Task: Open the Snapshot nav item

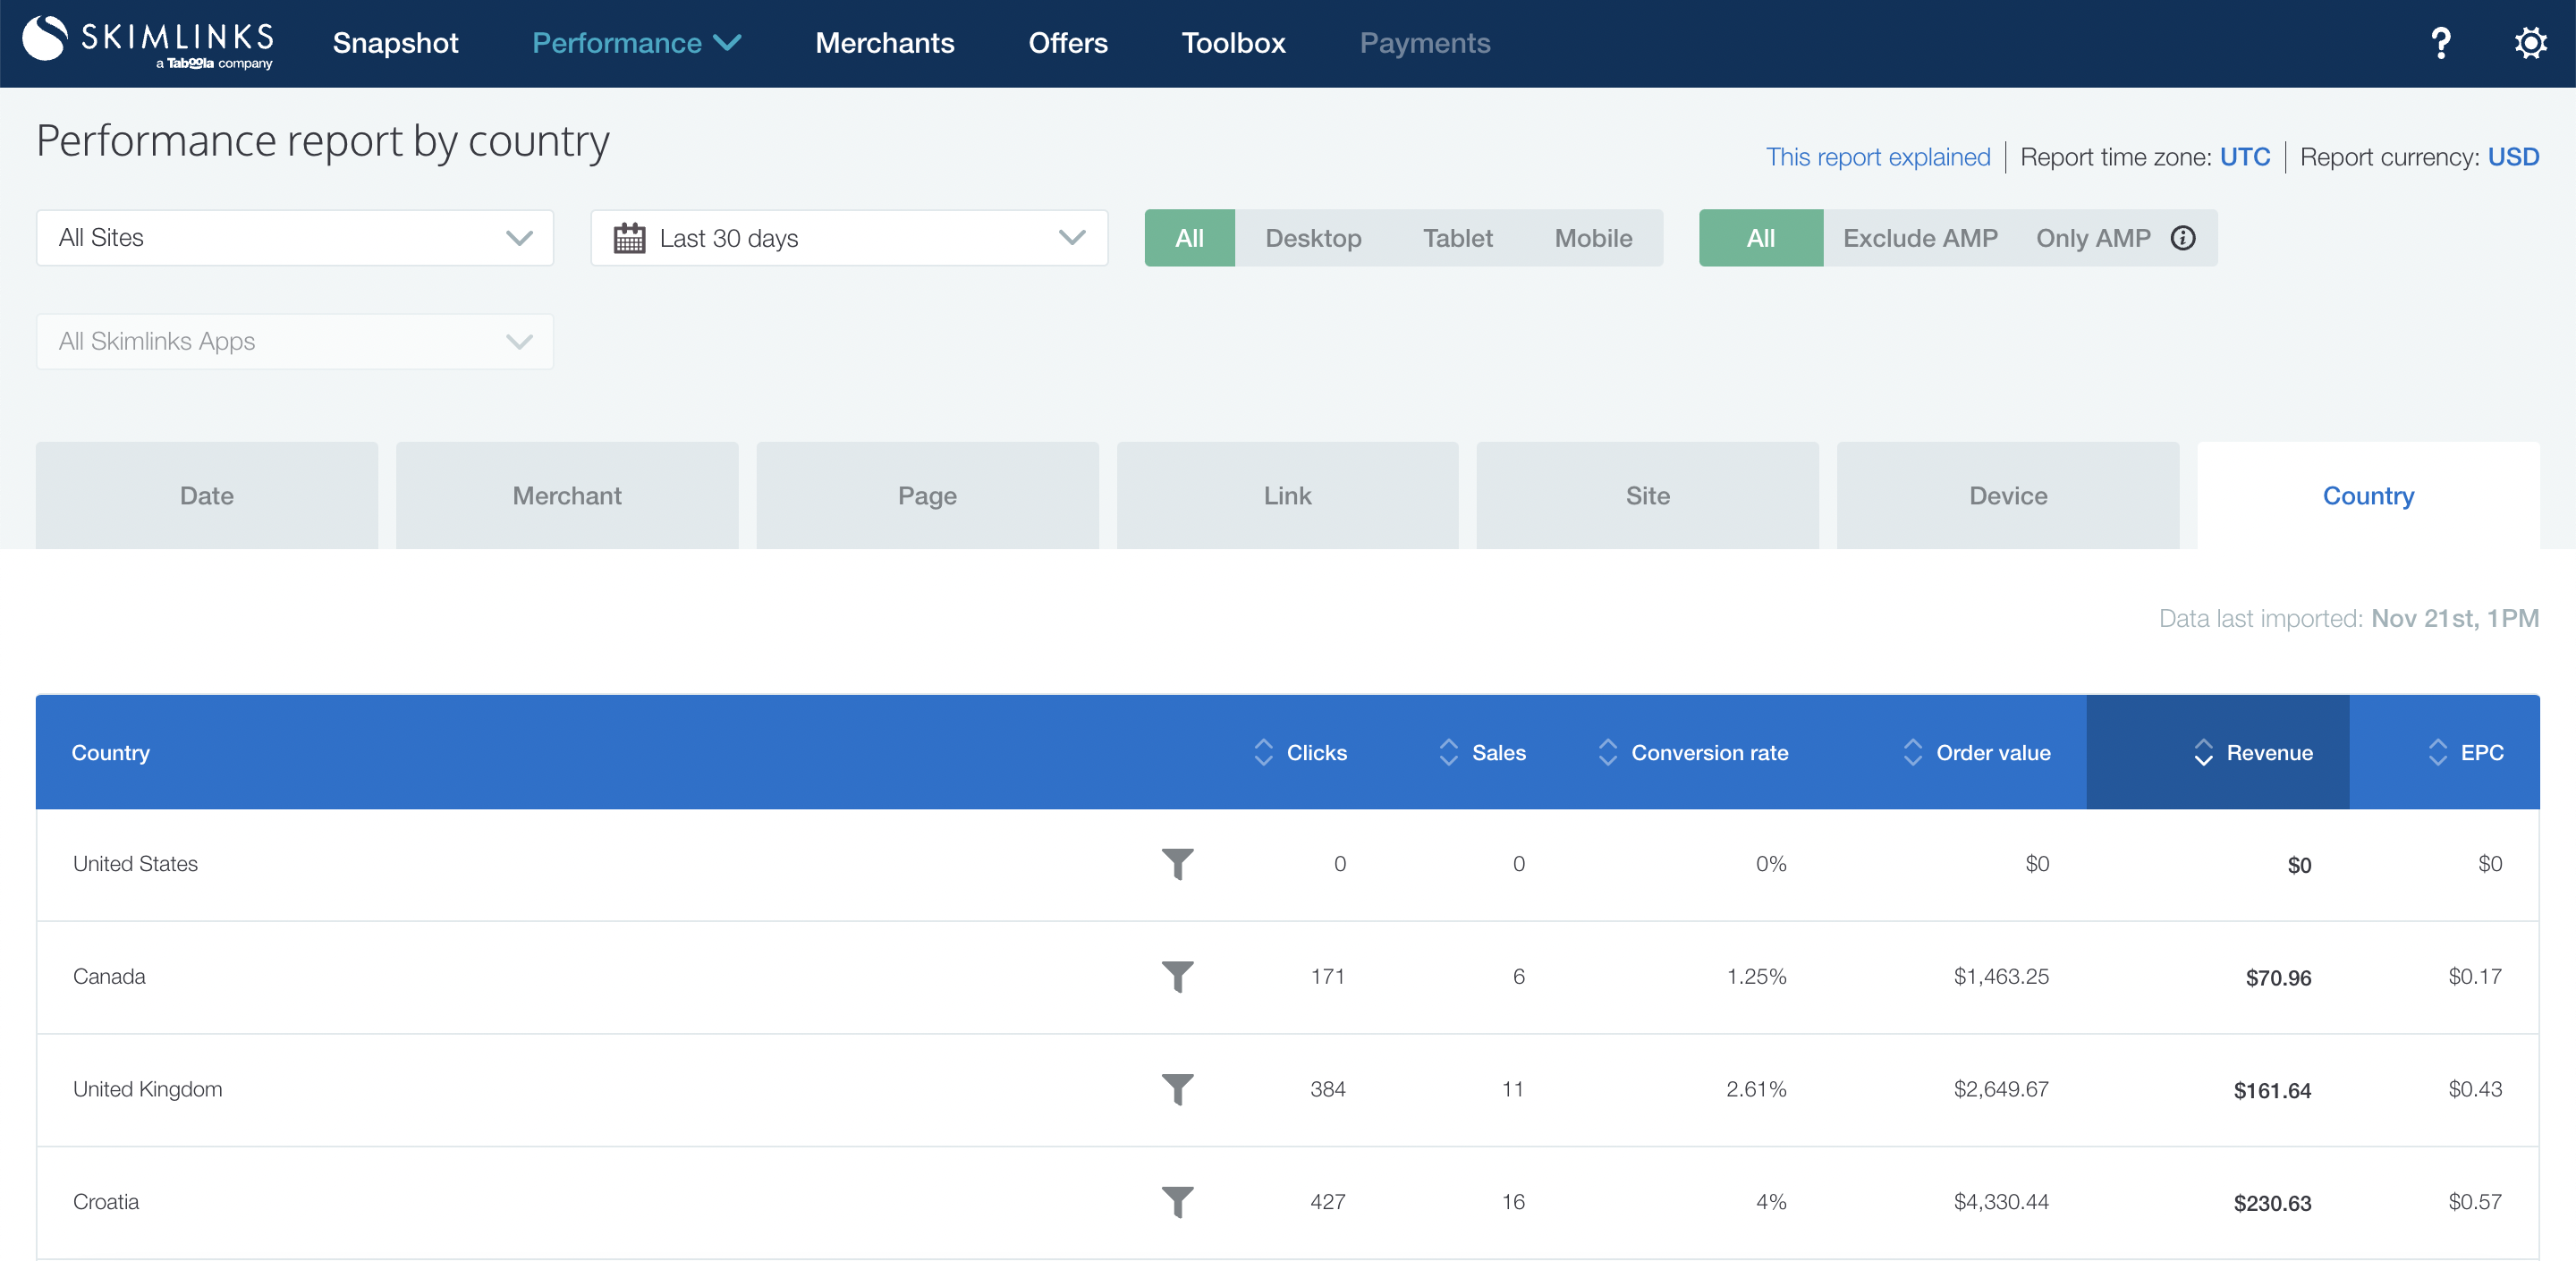Action: coord(395,43)
